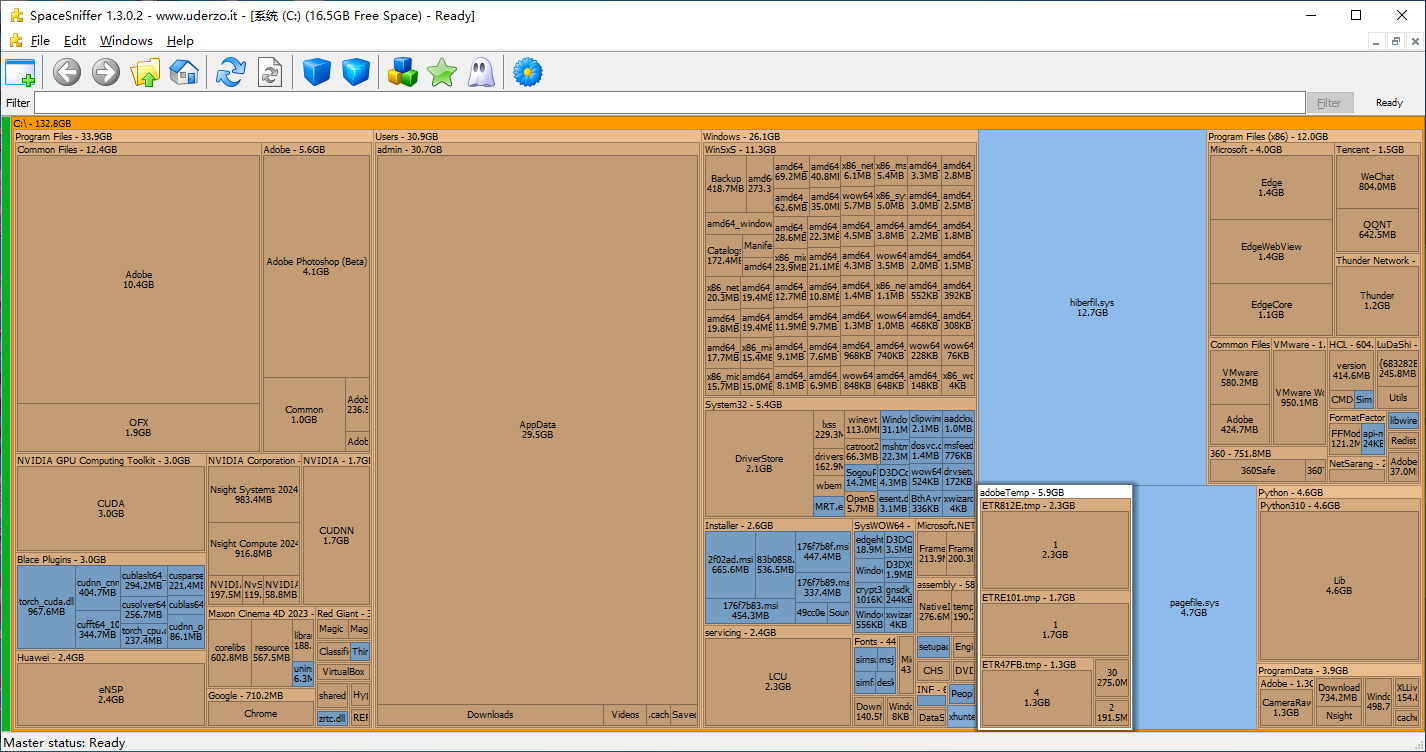Select the hiberfil.sys 12.7GB block
The width and height of the screenshot is (1426, 752).
click(1092, 306)
